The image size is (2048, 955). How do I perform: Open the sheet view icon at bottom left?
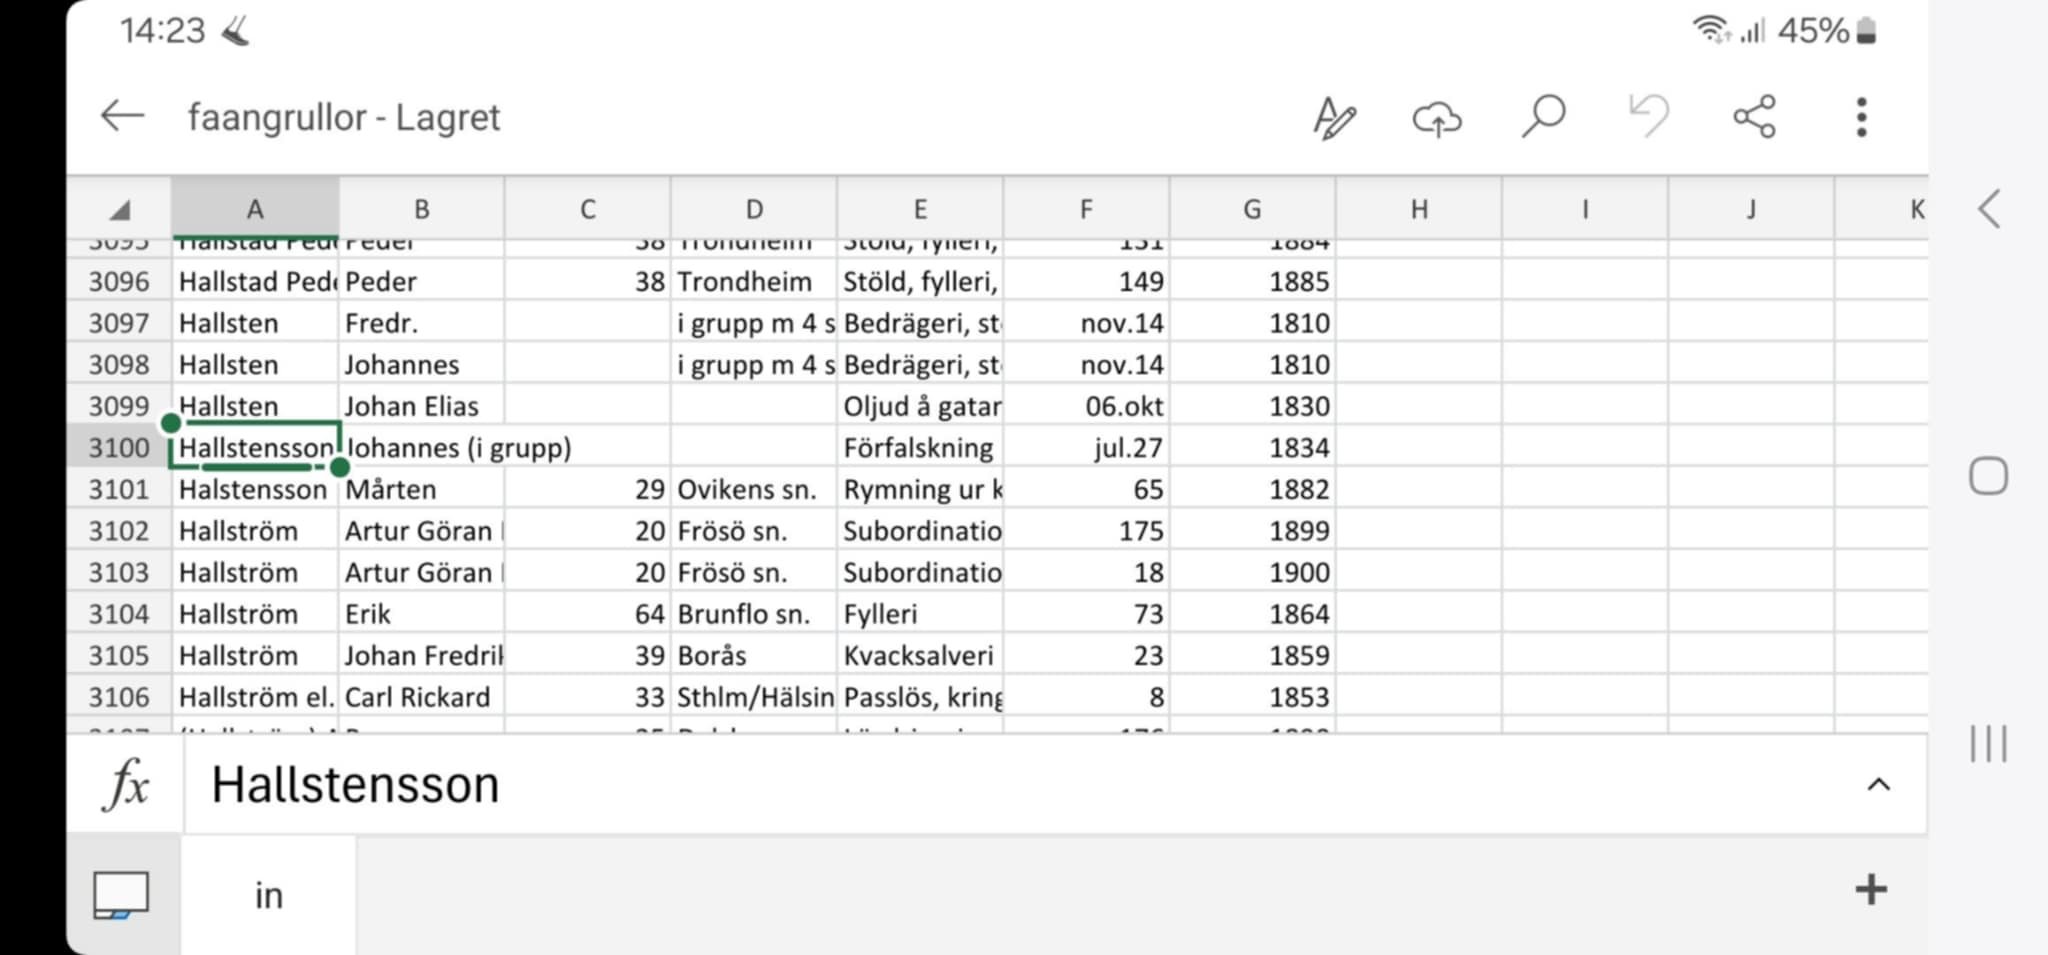click(x=121, y=894)
